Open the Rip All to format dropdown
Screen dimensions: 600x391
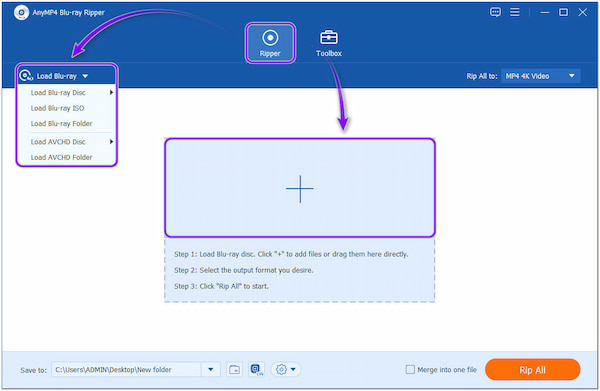click(540, 76)
